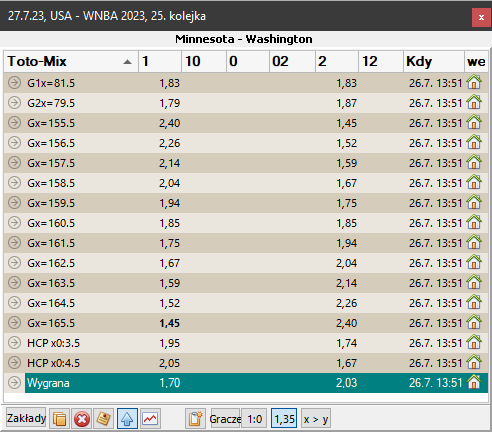The image size is (492, 432).
Task: Click odds 1,95 in the HCP x0:3.5 row
Action: point(170,343)
